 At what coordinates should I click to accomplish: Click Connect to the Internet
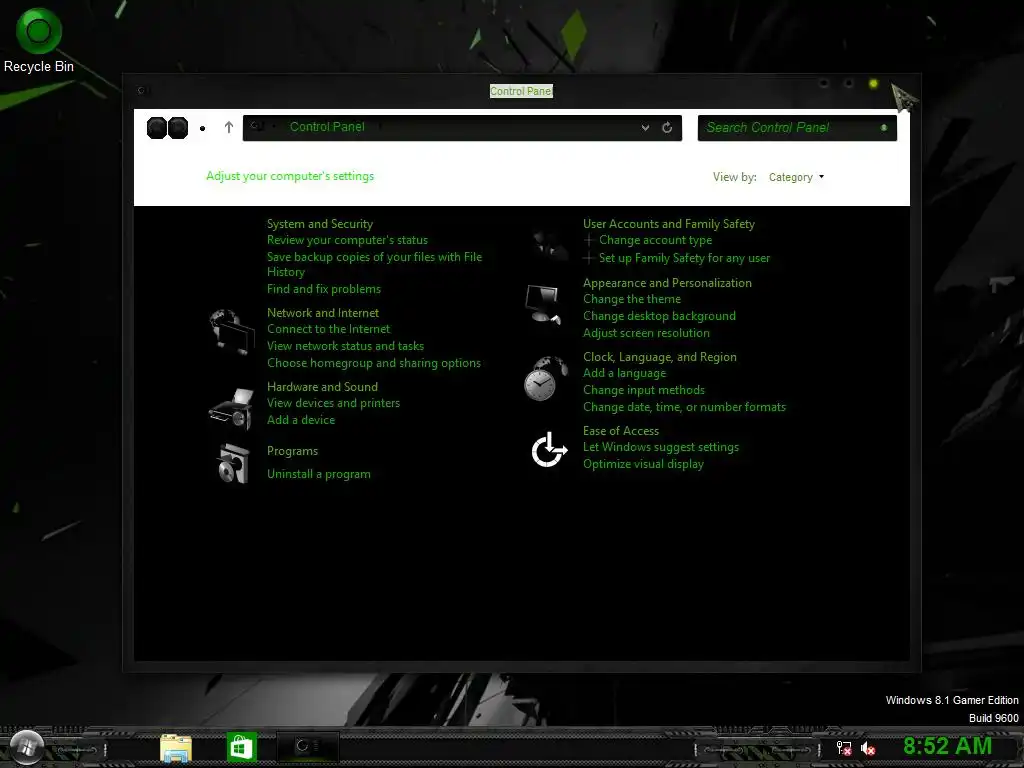[328, 329]
